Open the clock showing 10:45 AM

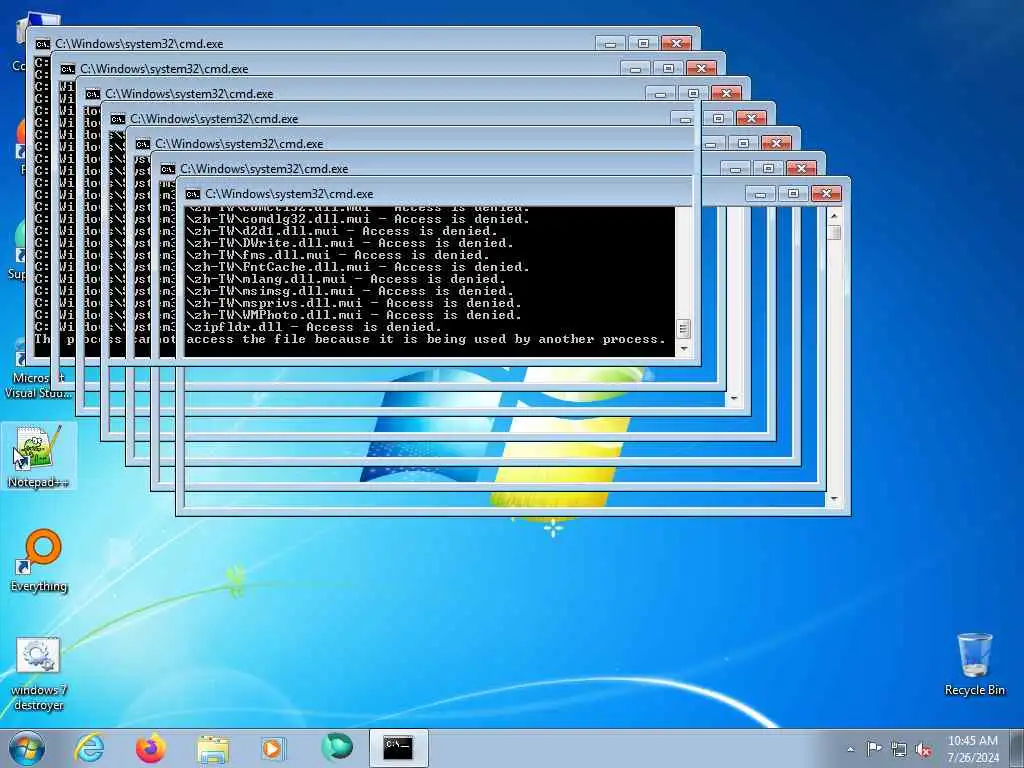pyautogui.click(x=973, y=749)
